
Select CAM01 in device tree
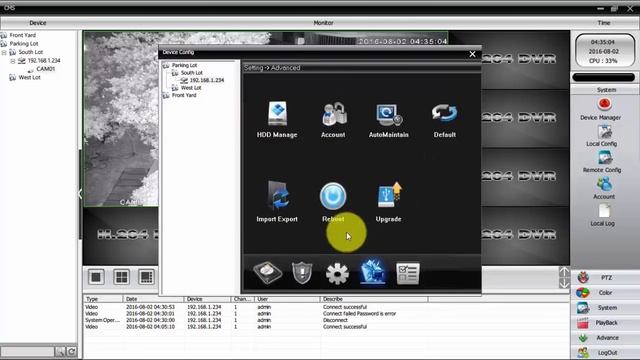[x=46, y=69]
